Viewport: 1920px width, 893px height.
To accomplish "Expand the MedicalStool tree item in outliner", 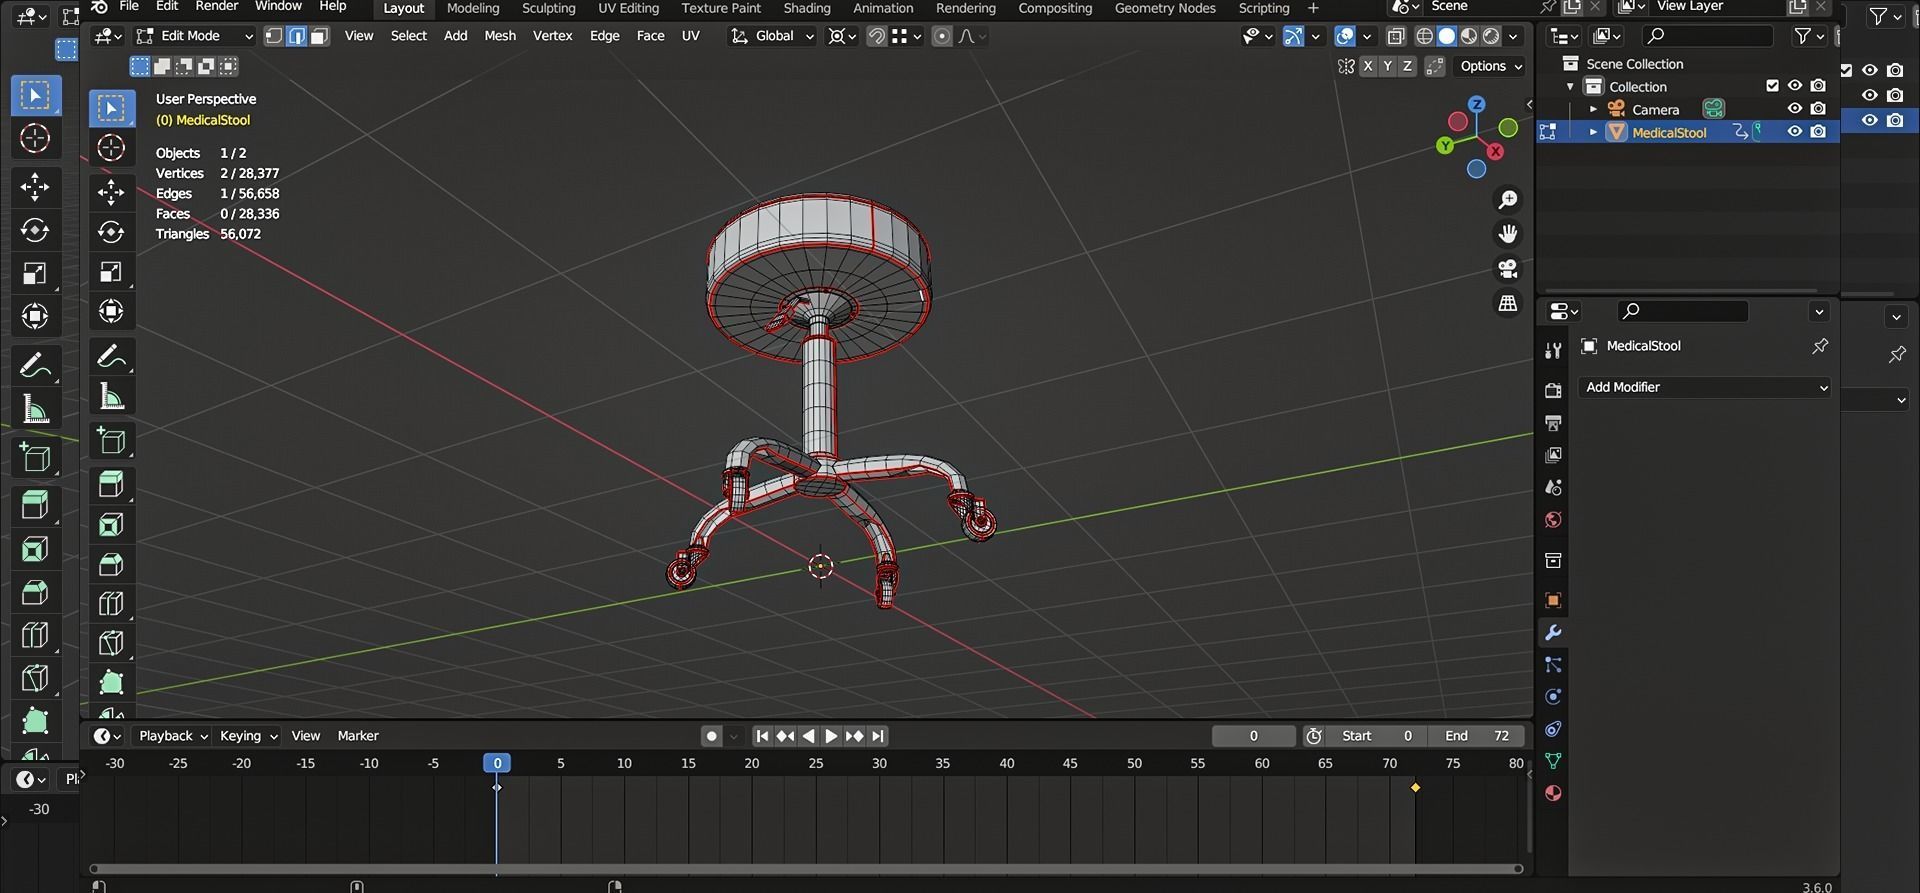I will pyautogui.click(x=1593, y=132).
